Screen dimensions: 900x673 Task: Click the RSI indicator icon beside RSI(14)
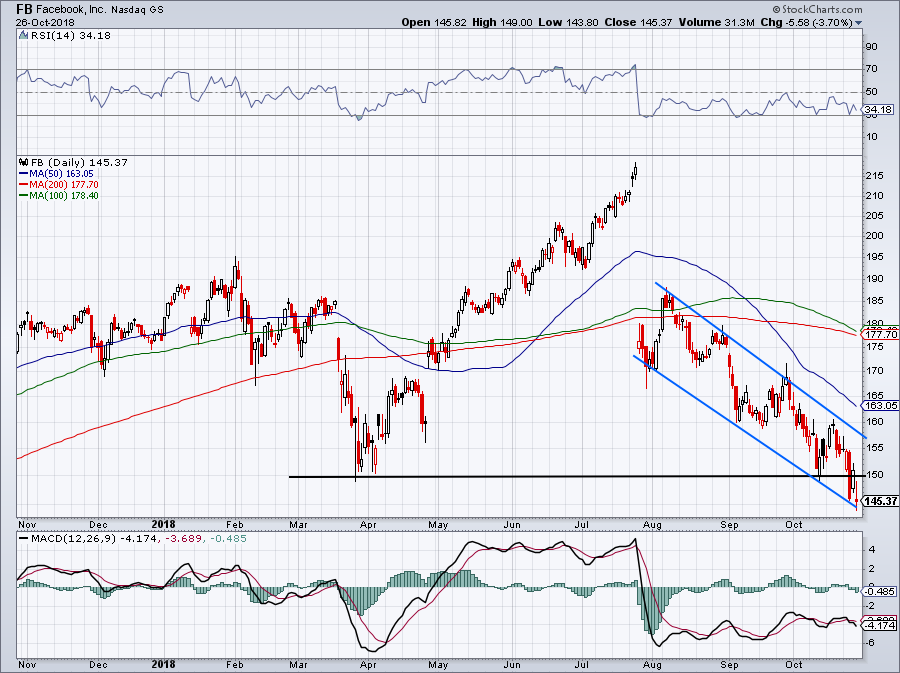tap(24, 35)
